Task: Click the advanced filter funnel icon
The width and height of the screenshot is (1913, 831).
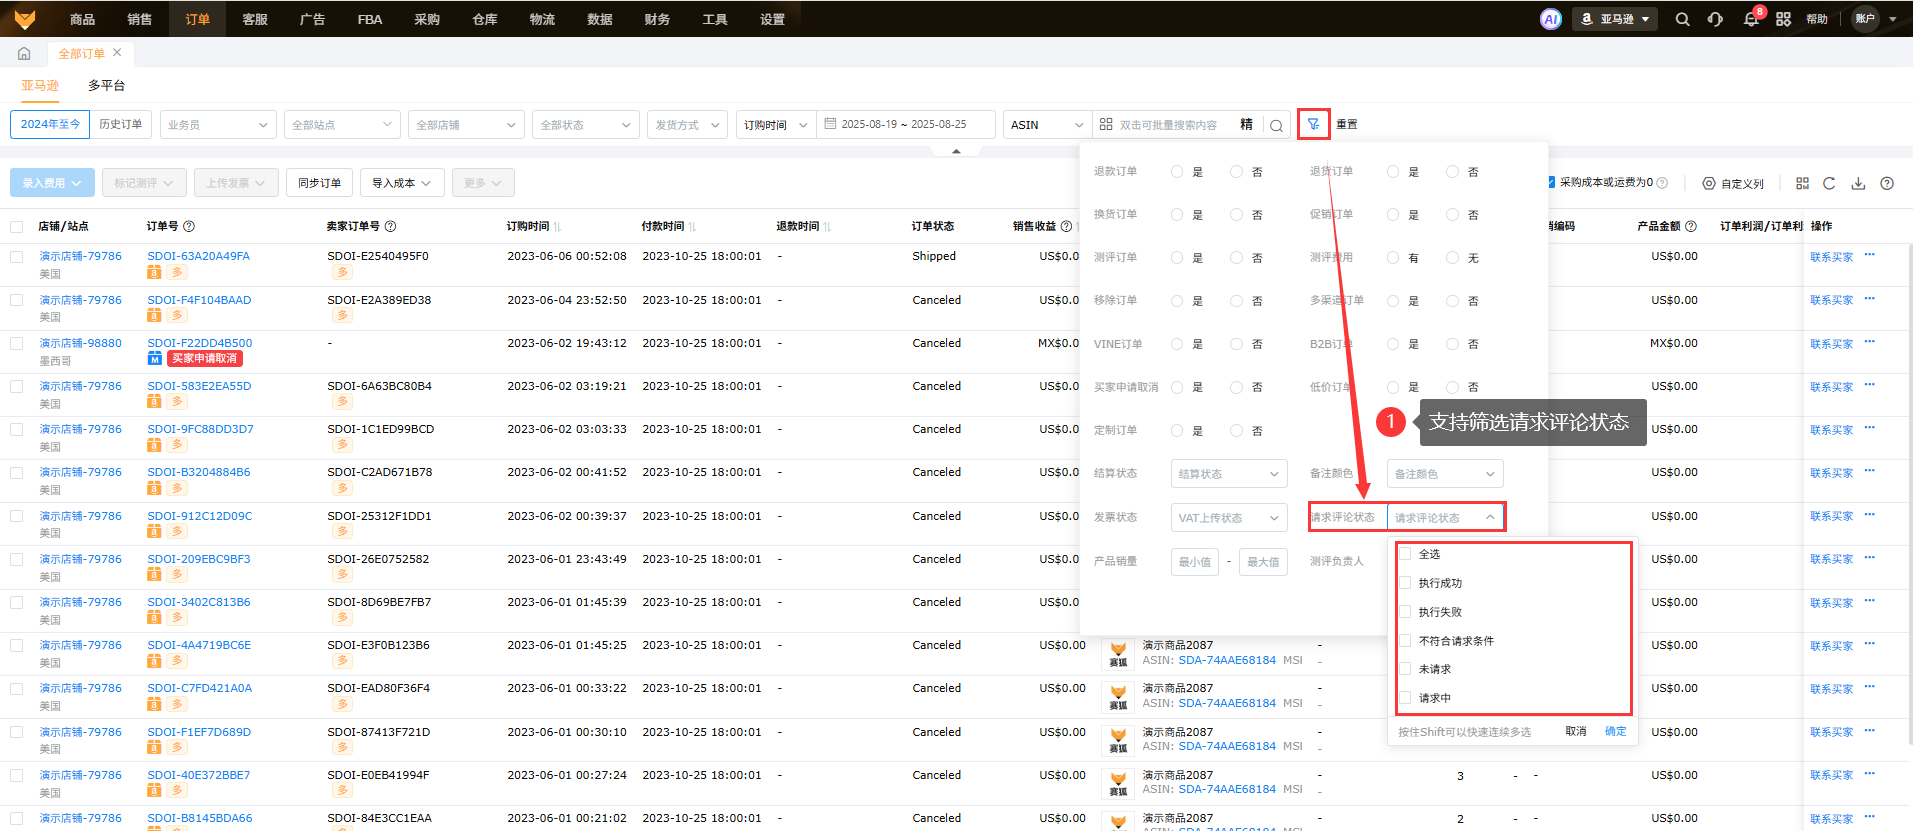Action: coord(1313,124)
